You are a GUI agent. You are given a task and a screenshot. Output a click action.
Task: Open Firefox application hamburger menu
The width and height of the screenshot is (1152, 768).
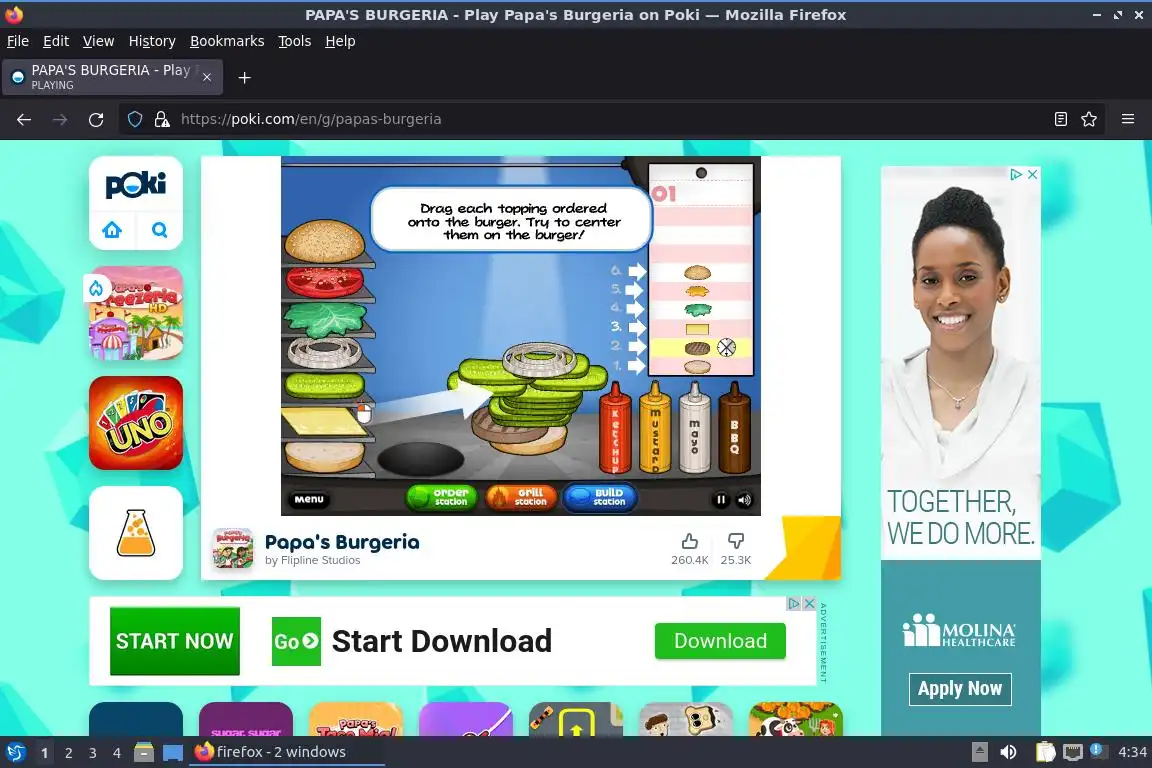1128,119
